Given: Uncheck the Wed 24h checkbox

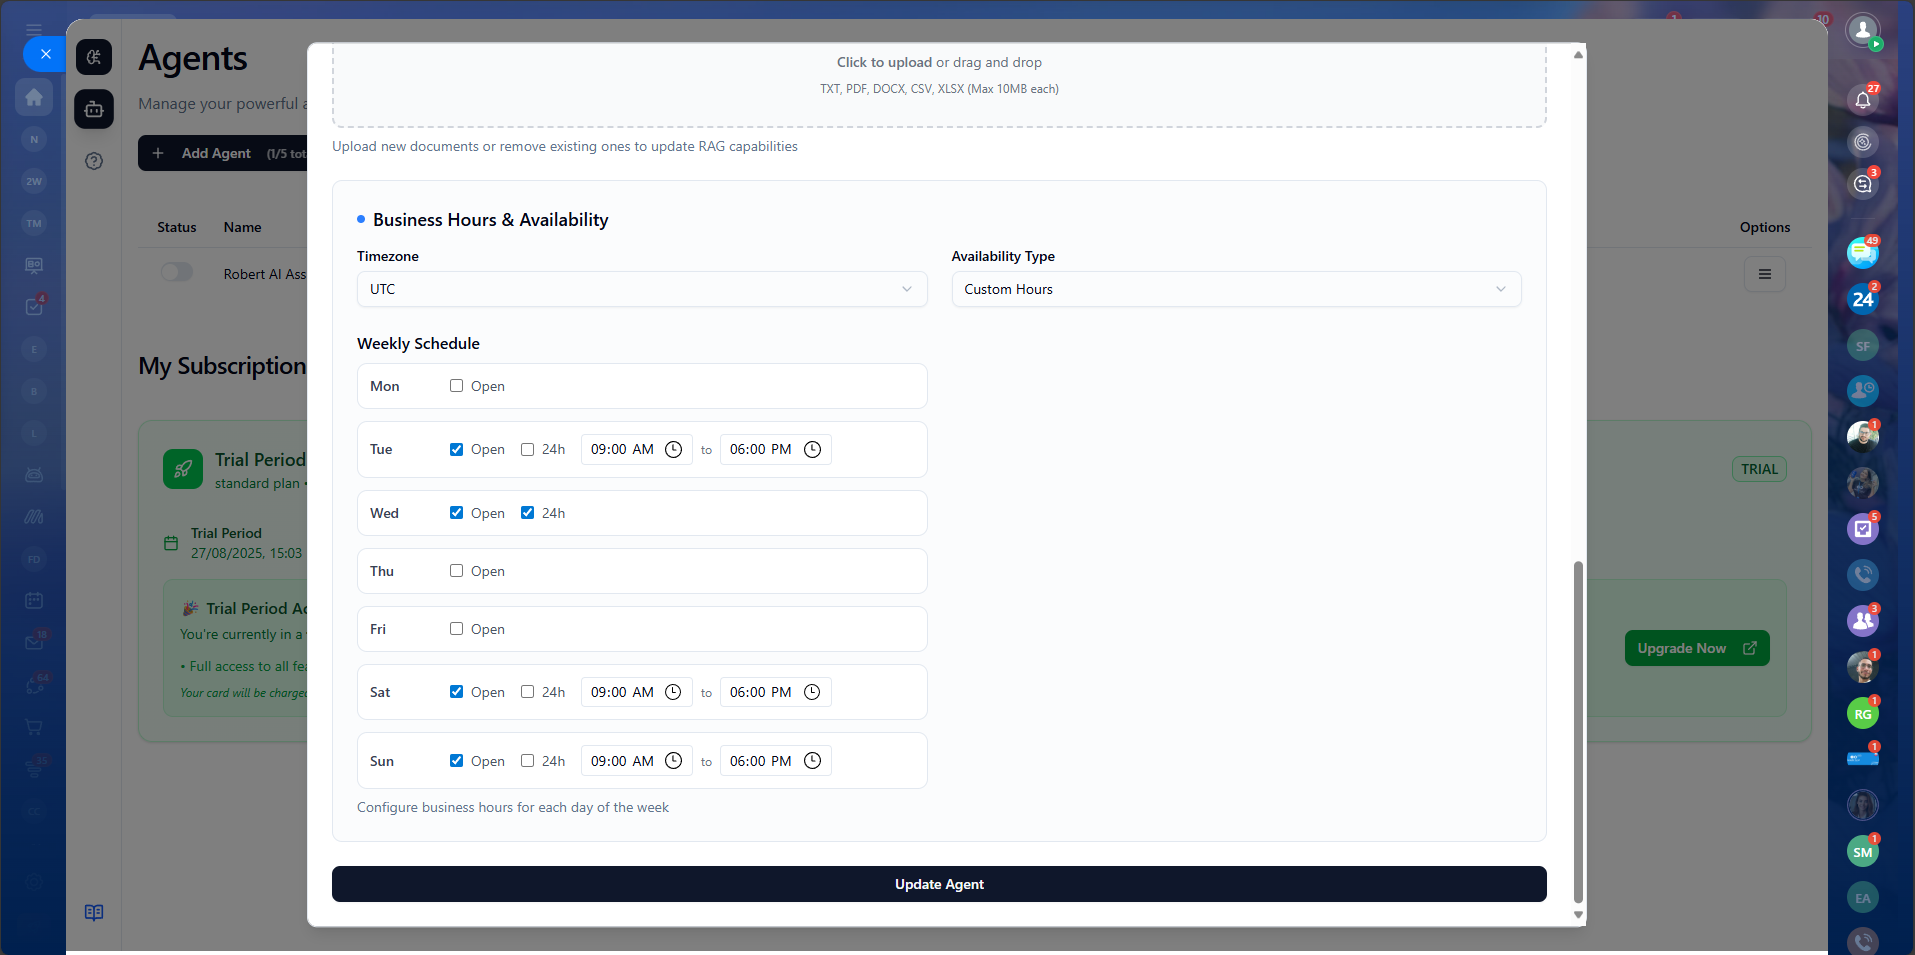Looking at the screenshot, I should 527,513.
